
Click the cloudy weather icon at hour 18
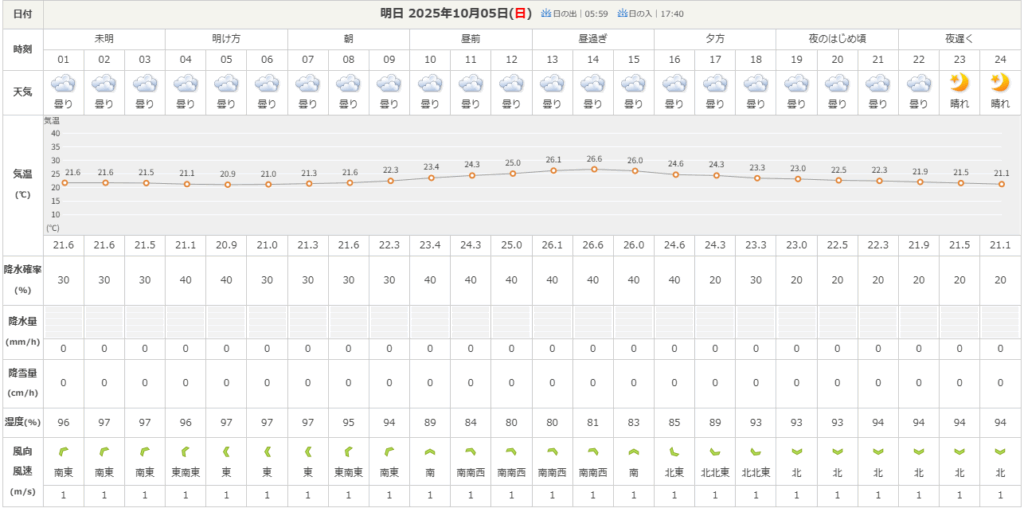tap(756, 84)
